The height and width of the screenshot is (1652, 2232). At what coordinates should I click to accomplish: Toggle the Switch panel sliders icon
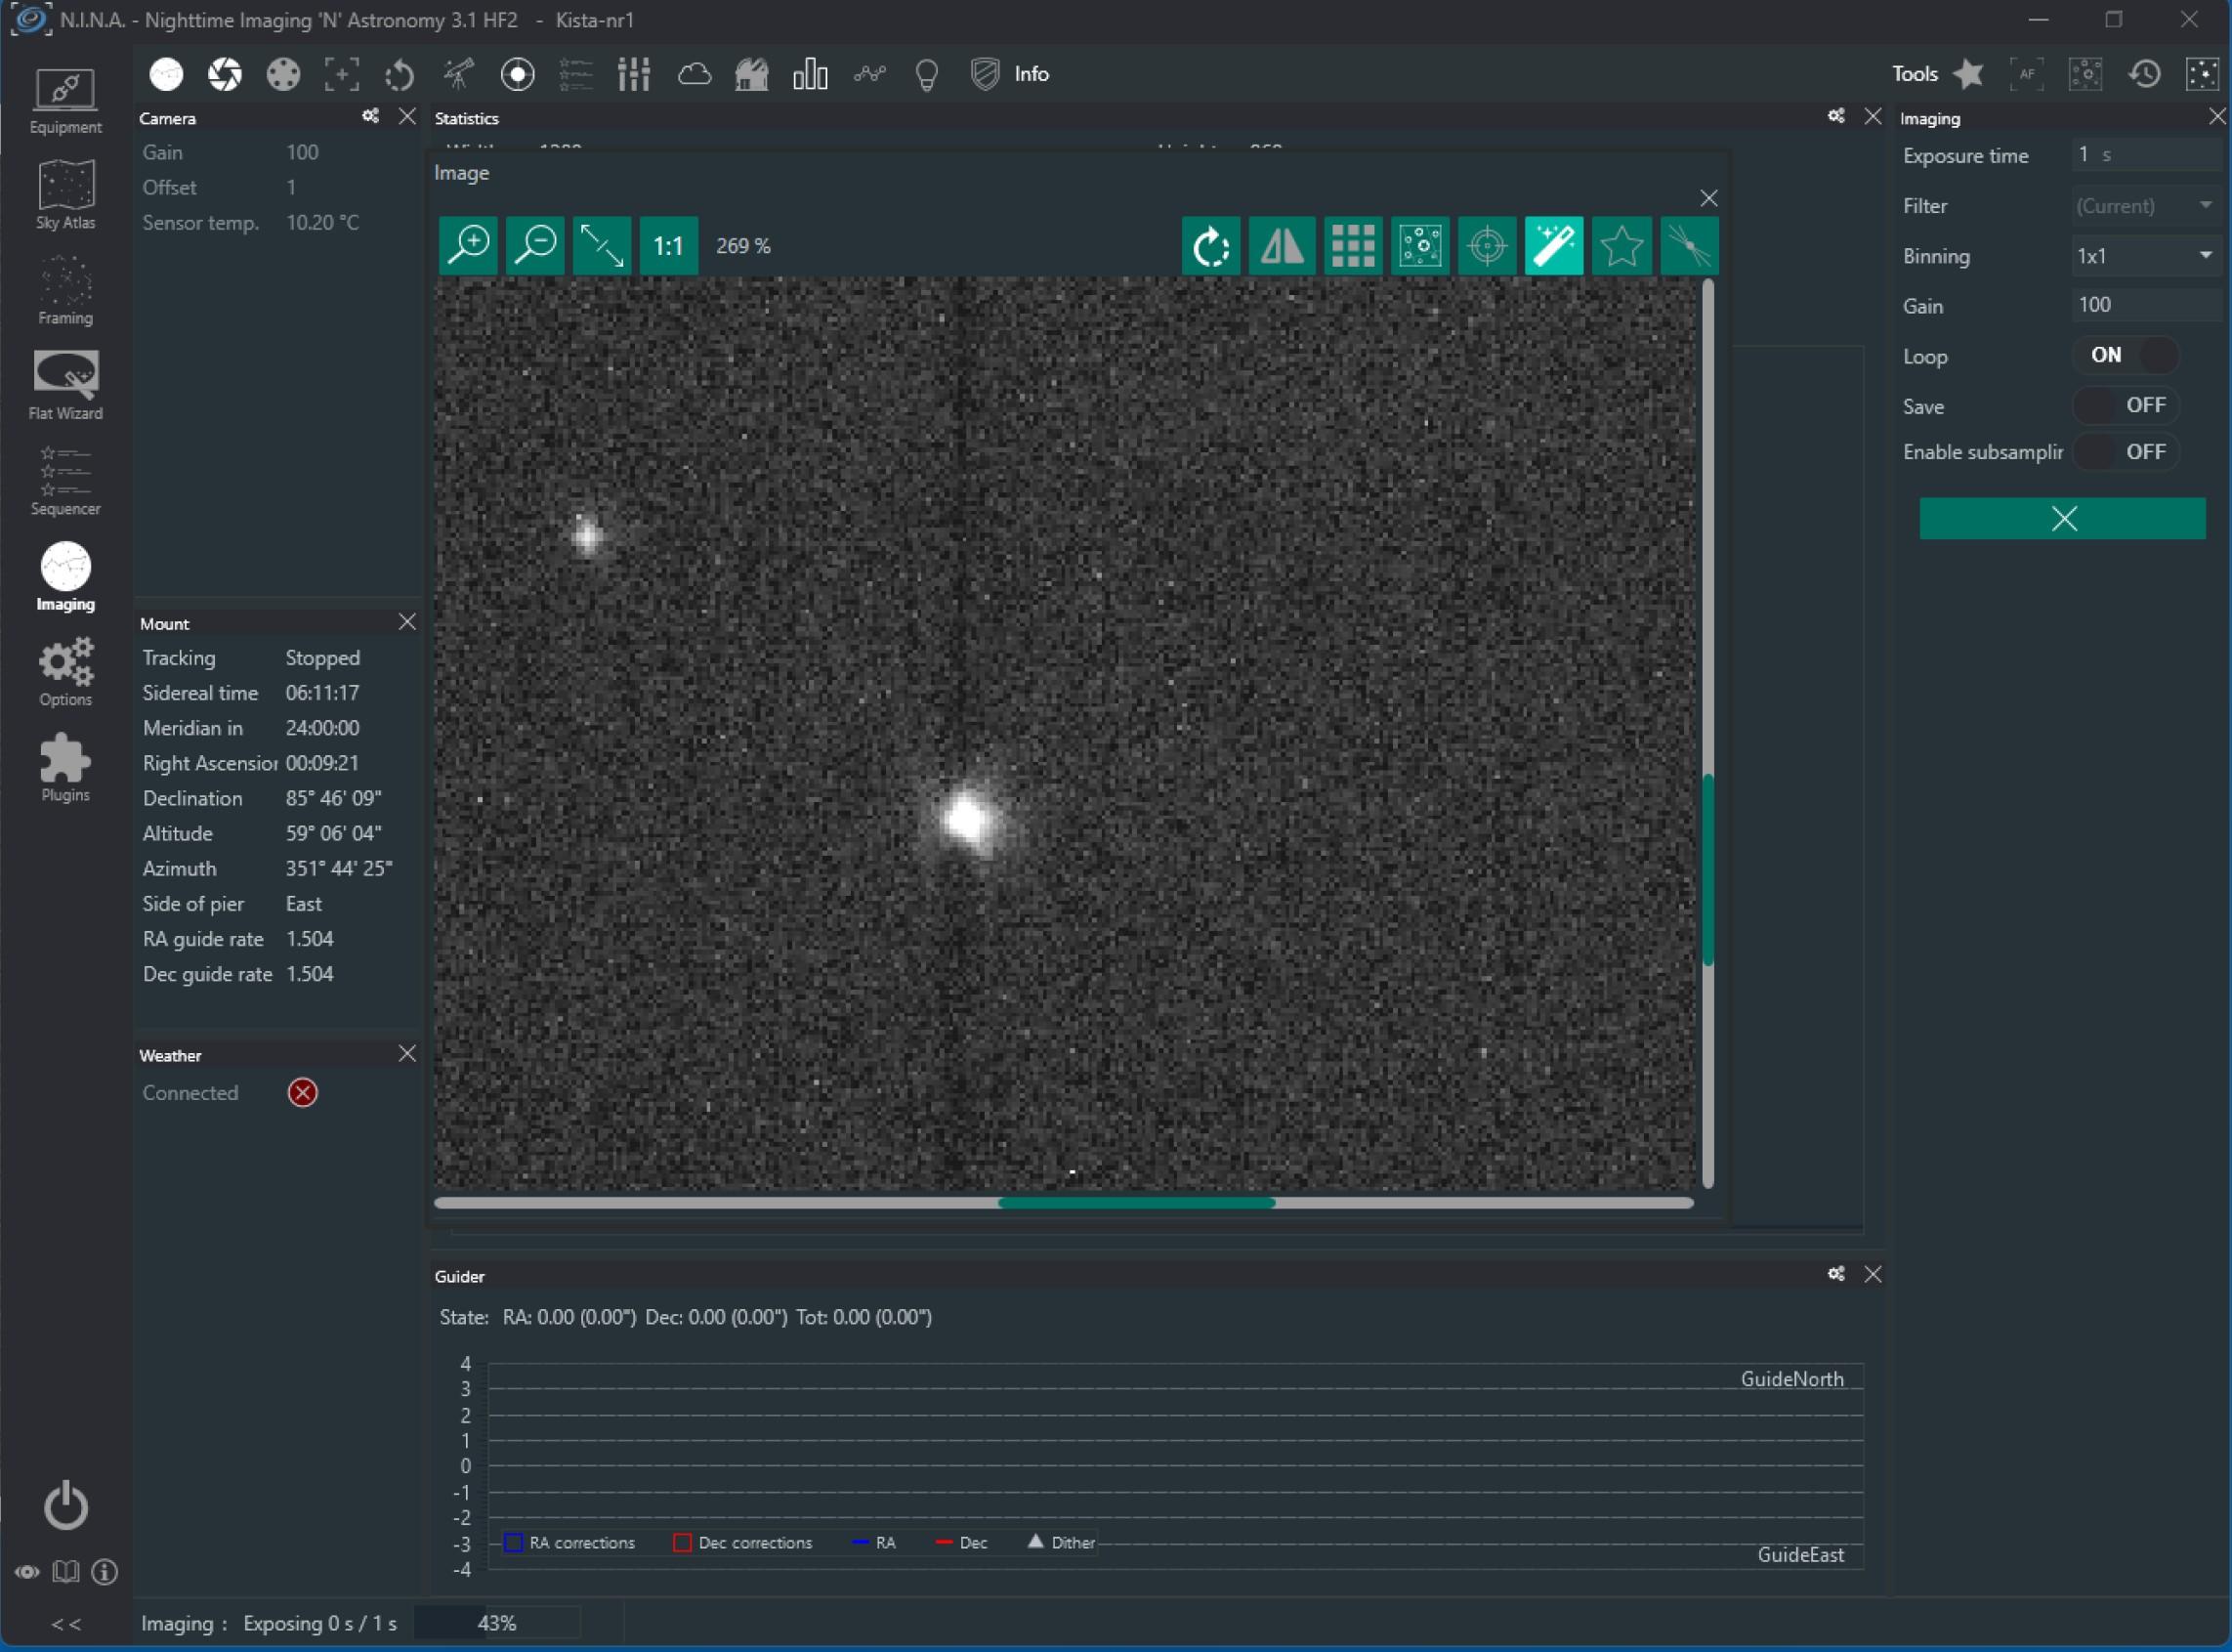[634, 74]
